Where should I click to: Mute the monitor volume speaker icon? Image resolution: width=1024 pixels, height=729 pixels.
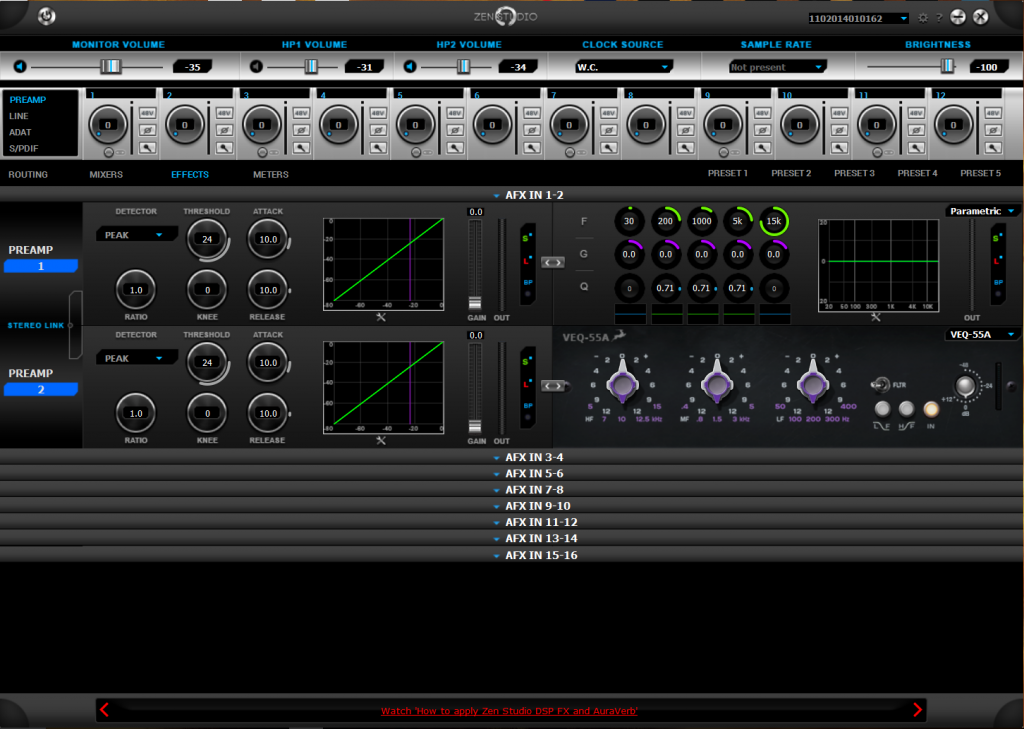20,67
